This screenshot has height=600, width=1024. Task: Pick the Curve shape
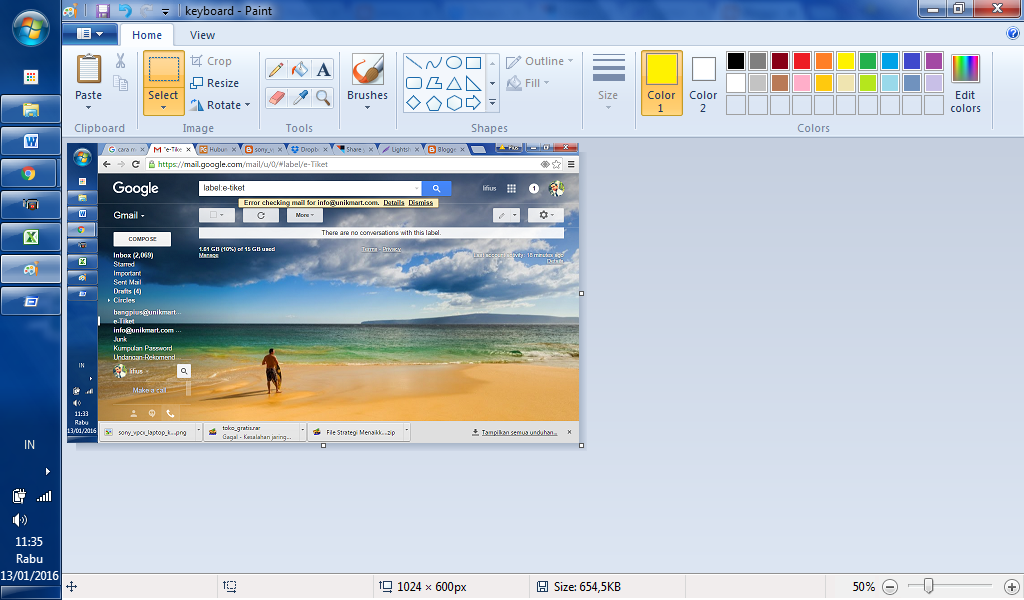(x=434, y=63)
